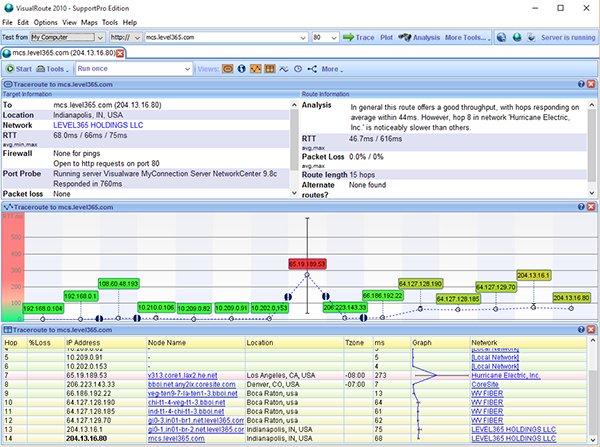Toggle the first orange summary view icon
This screenshot has height=447, width=600.
tap(227, 70)
